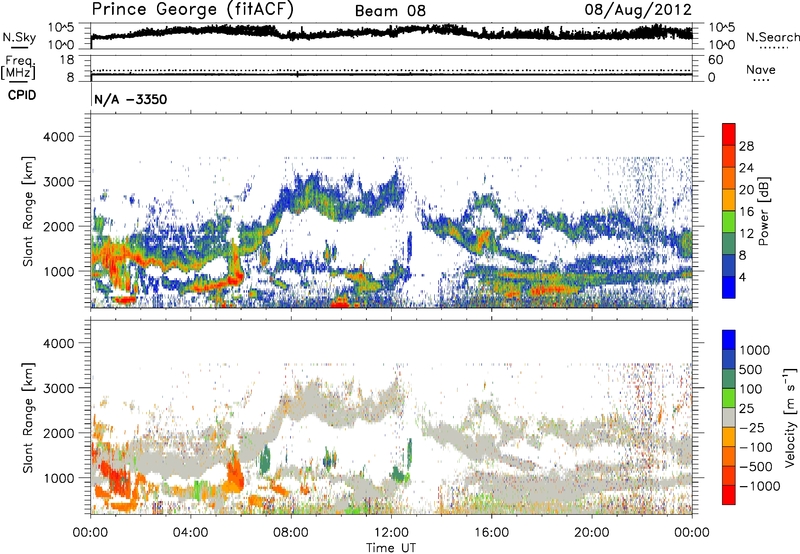Click the "08:00" time tick label
The height and width of the screenshot is (554, 800).
tap(291, 533)
